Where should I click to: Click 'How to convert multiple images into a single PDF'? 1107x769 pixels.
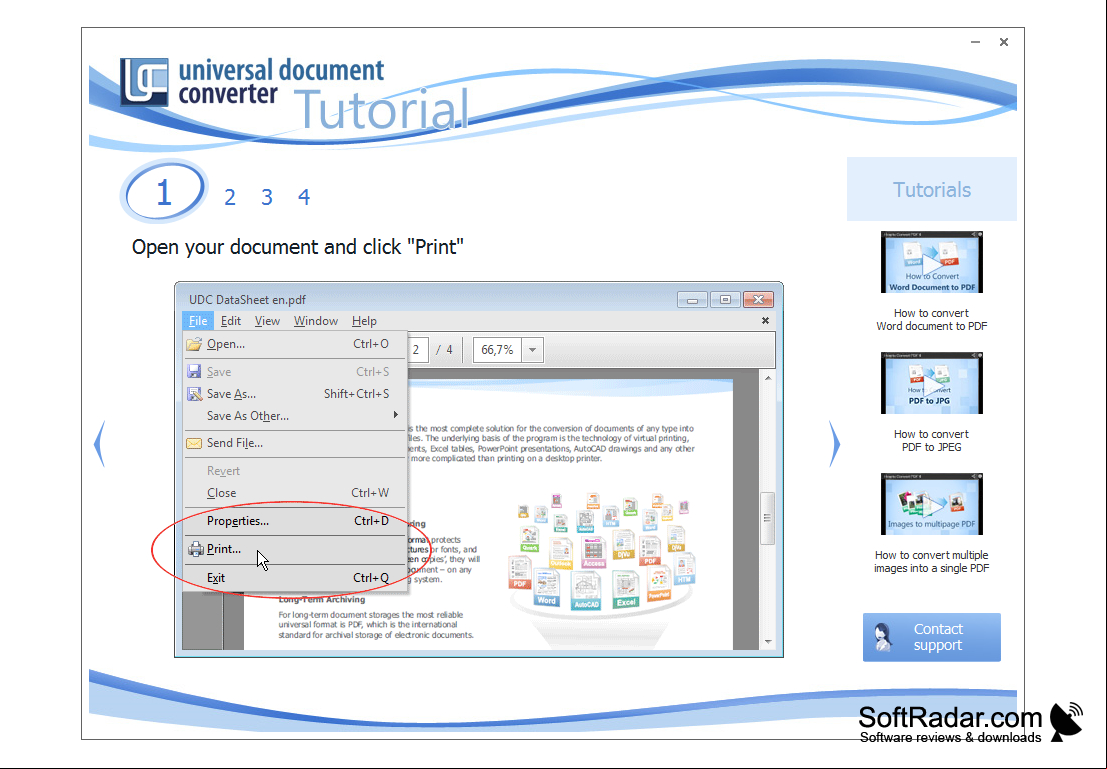(x=931, y=561)
